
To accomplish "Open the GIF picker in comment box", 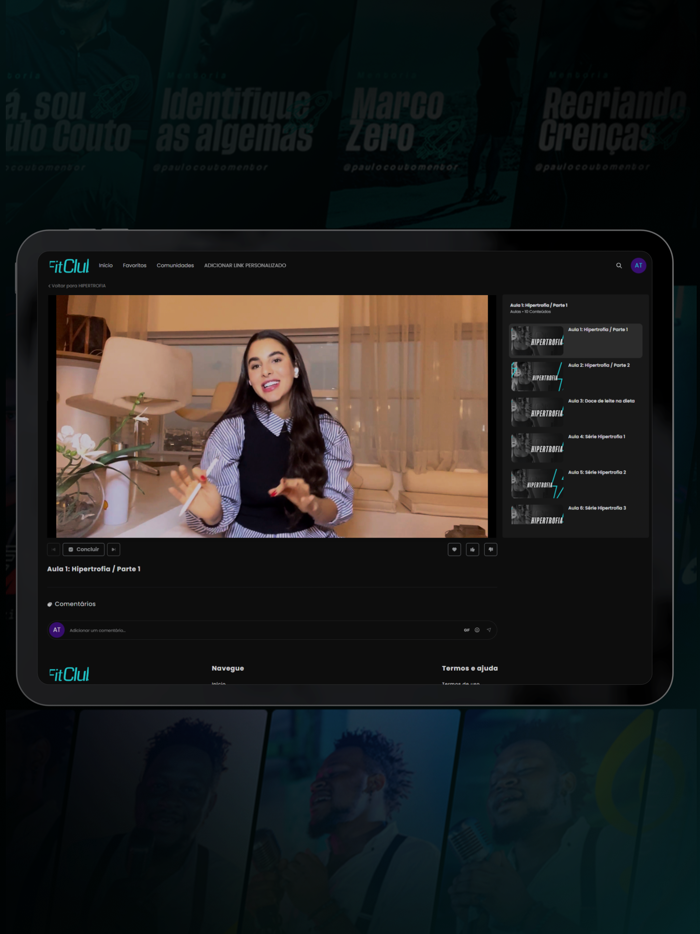I will click(x=466, y=630).
